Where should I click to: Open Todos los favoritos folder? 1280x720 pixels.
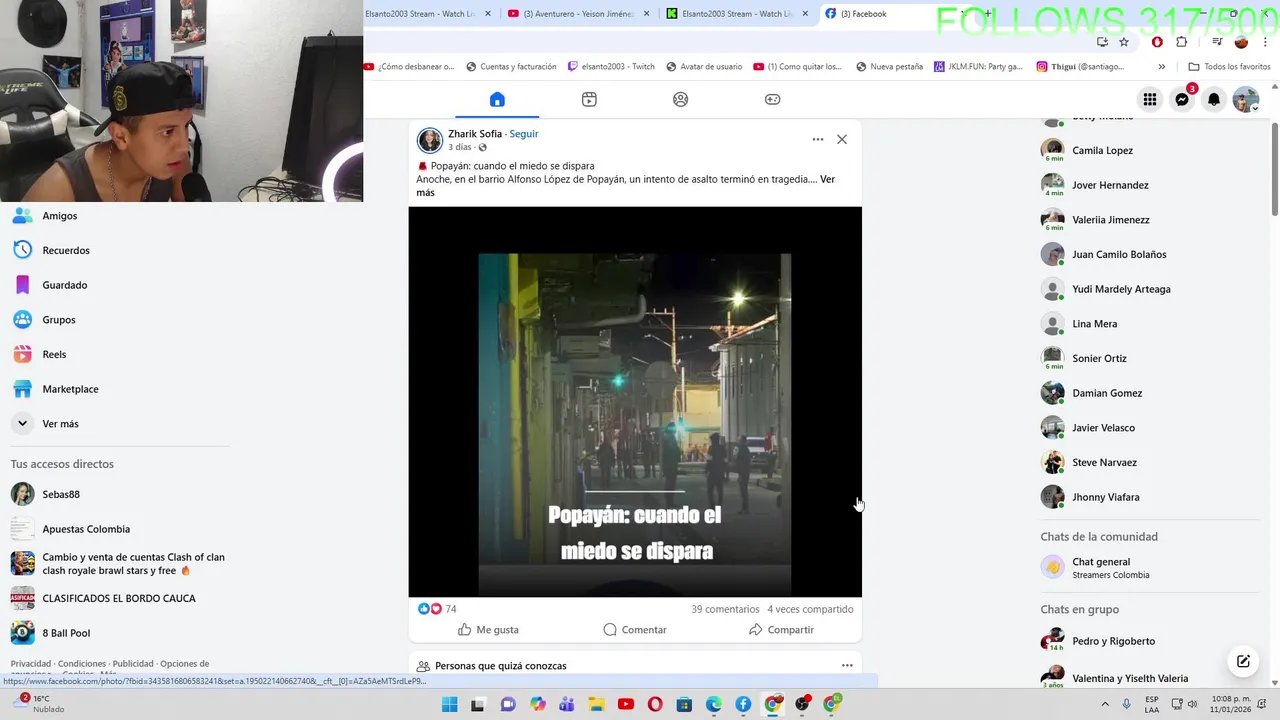(x=1229, y=67)
